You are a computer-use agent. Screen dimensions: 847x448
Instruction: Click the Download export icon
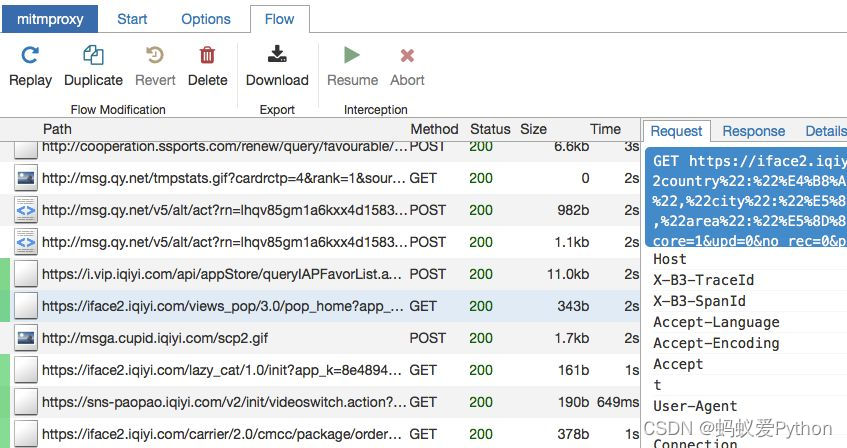[277, 56]
